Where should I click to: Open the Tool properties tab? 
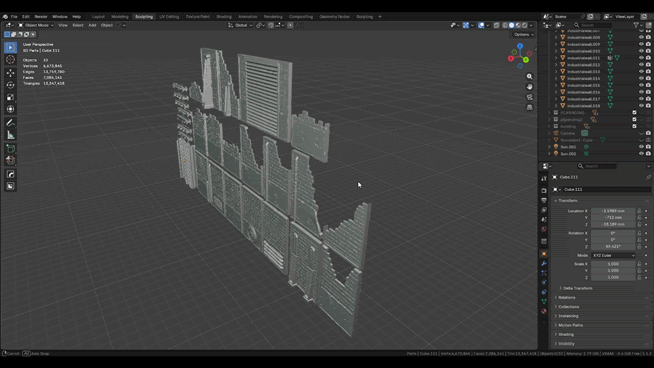tap(544, 179)
